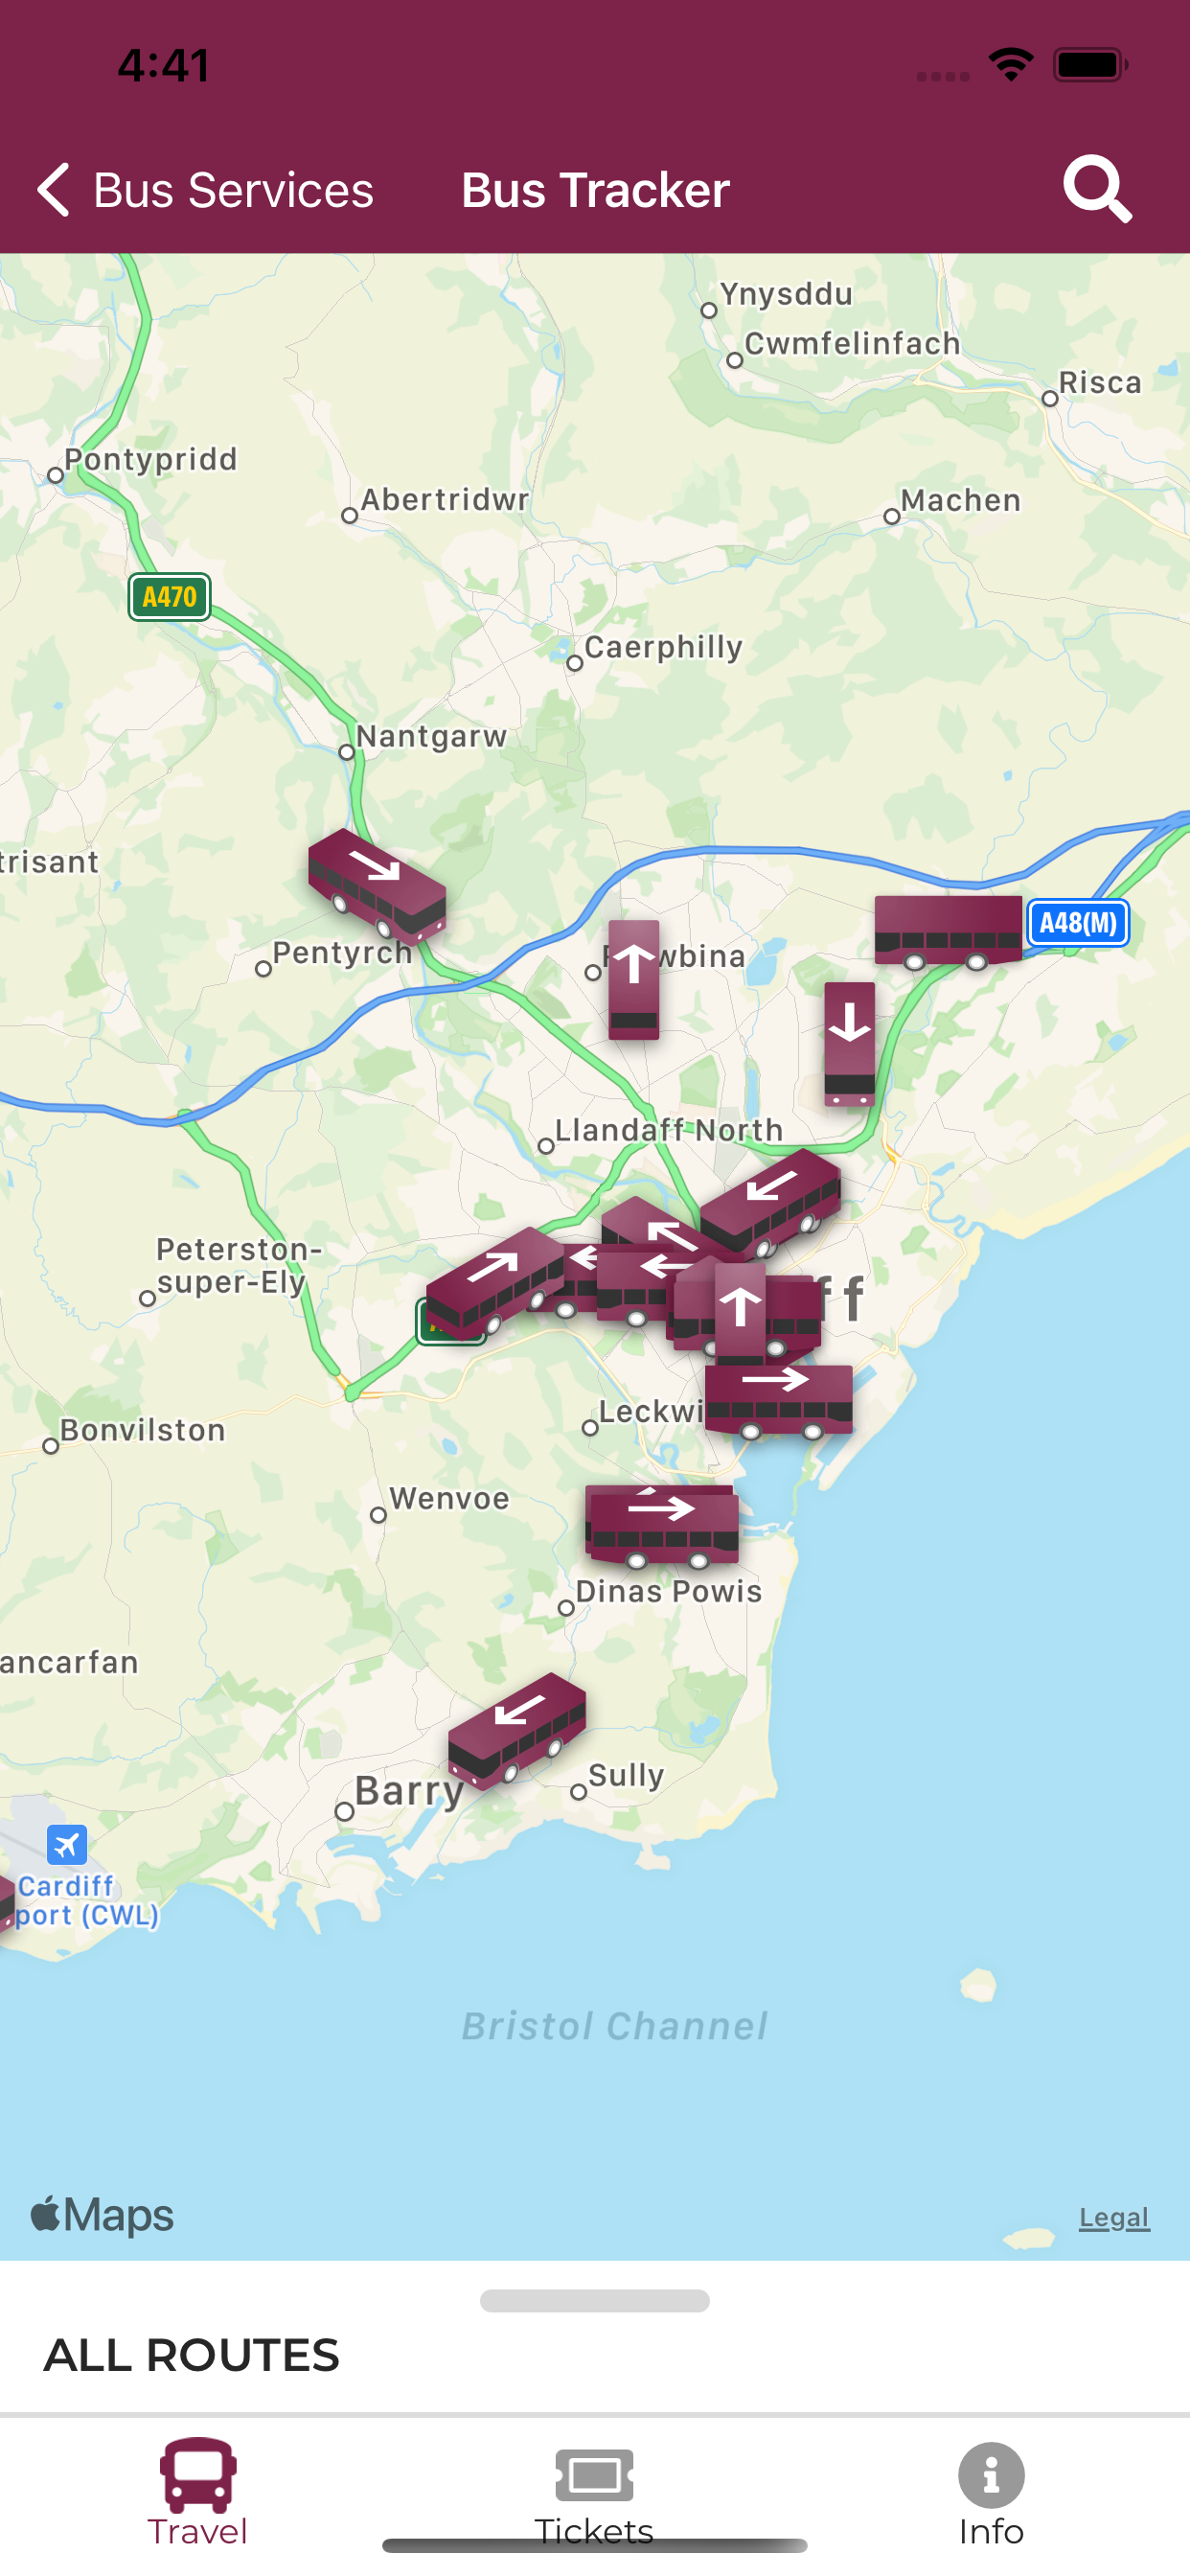Tap the Cardiff Airport plane icon
The width and height of the screenshot is (1190, 2576).
(67, 1845)
